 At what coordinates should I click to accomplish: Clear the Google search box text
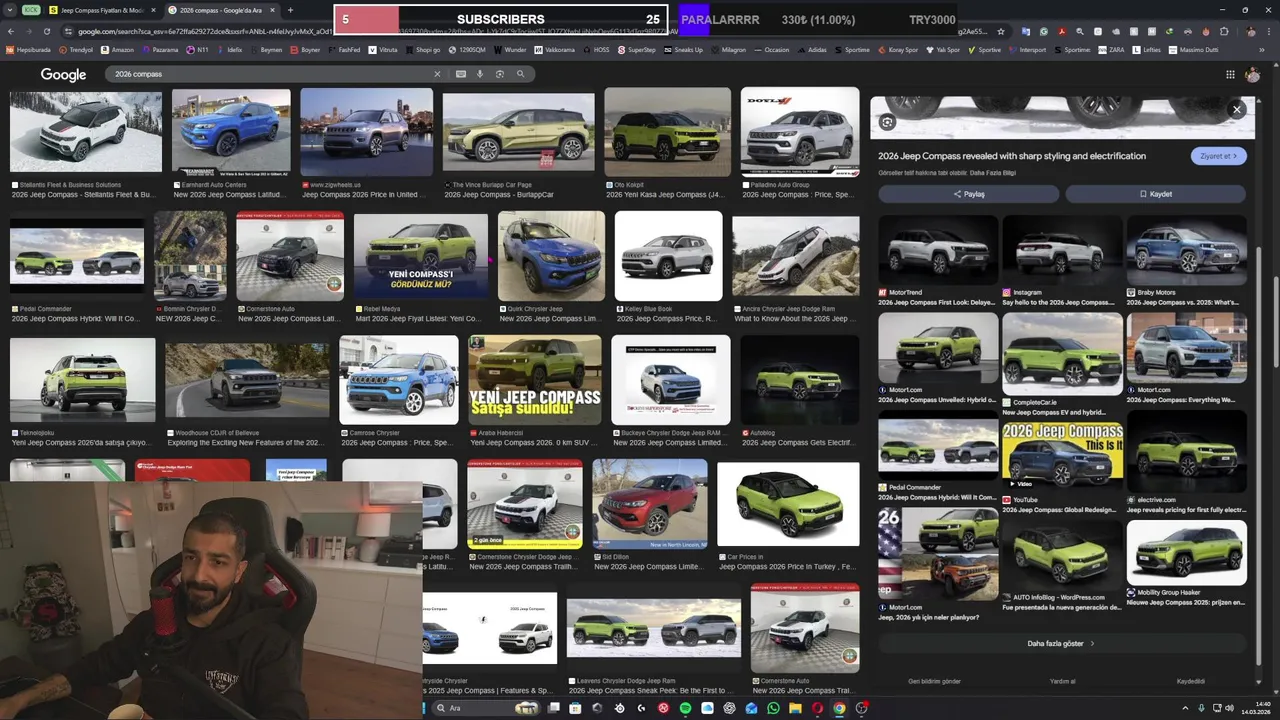tap(436, 74)
